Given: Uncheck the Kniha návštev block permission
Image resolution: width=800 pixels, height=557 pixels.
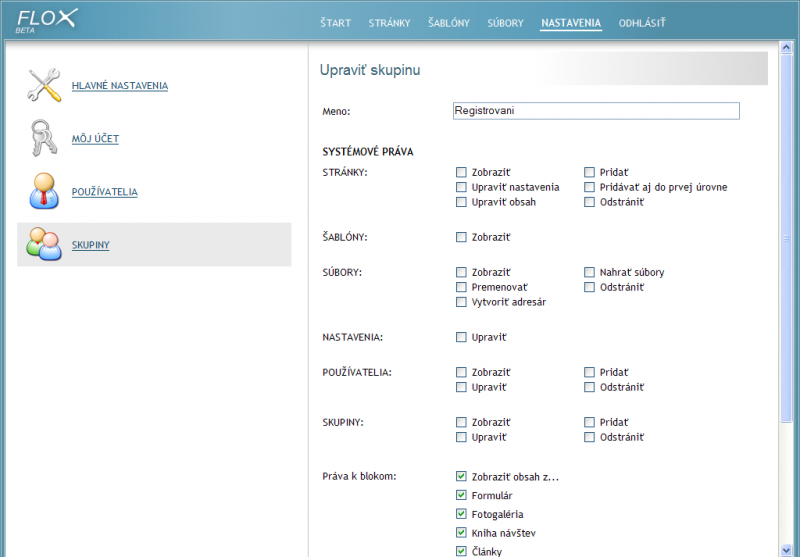Looking at the screenshot, I should tap(461, 533).
